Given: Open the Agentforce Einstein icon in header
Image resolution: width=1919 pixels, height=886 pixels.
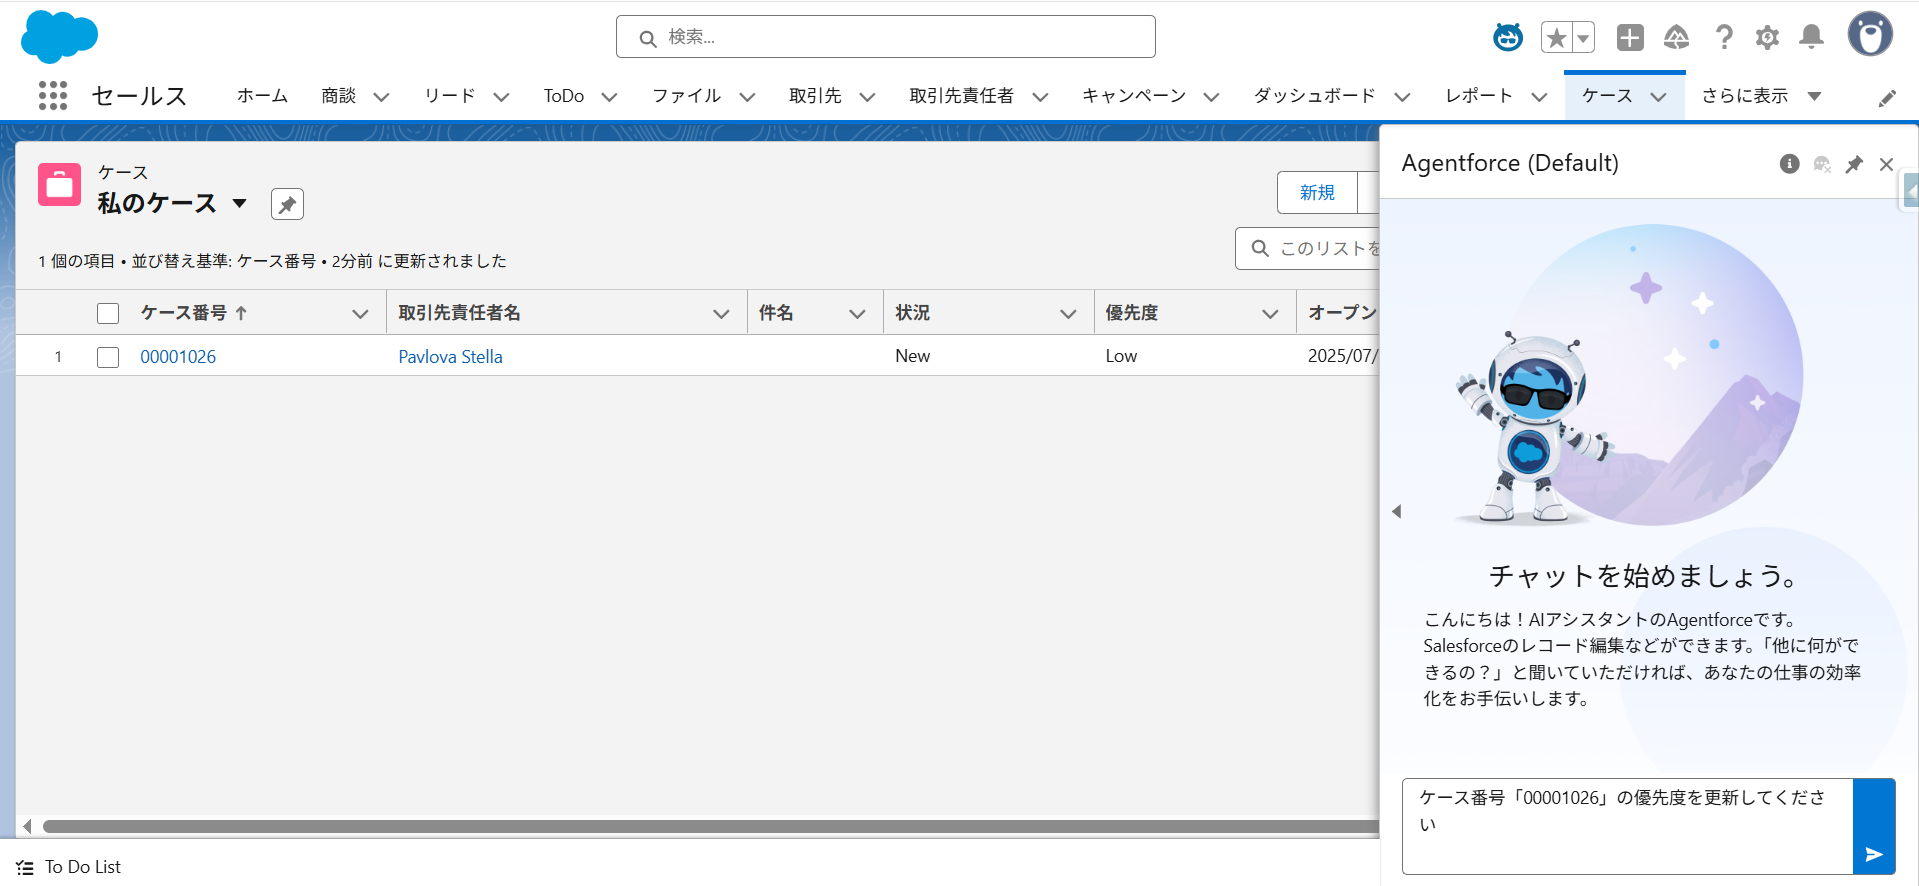Looking at the screenshot, I should pos(1508,37).
